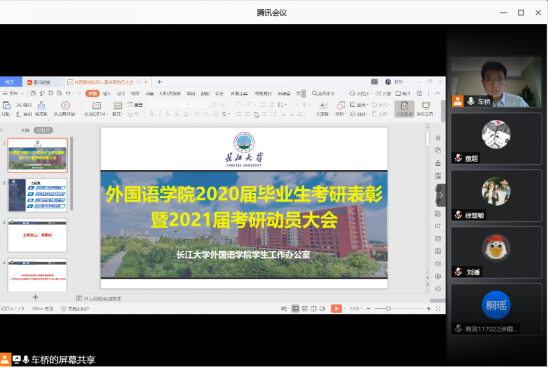Expand the participant panel collapse arrow

tap(441, 195)
